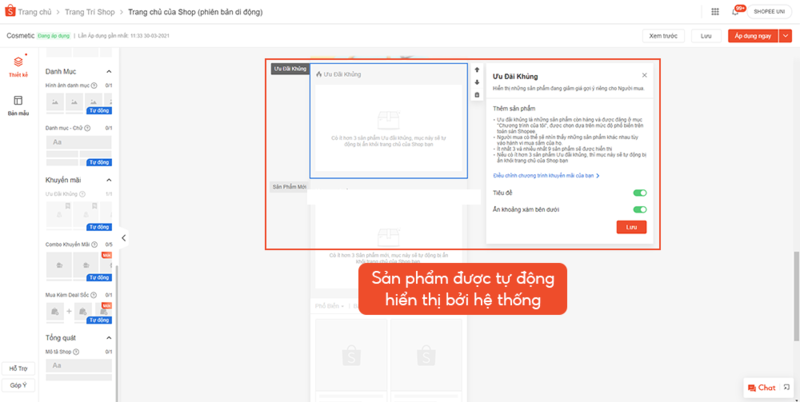This screenshot has width=800, height=402.
Task: Collapse the left component panel
Action: pos(123,238)
